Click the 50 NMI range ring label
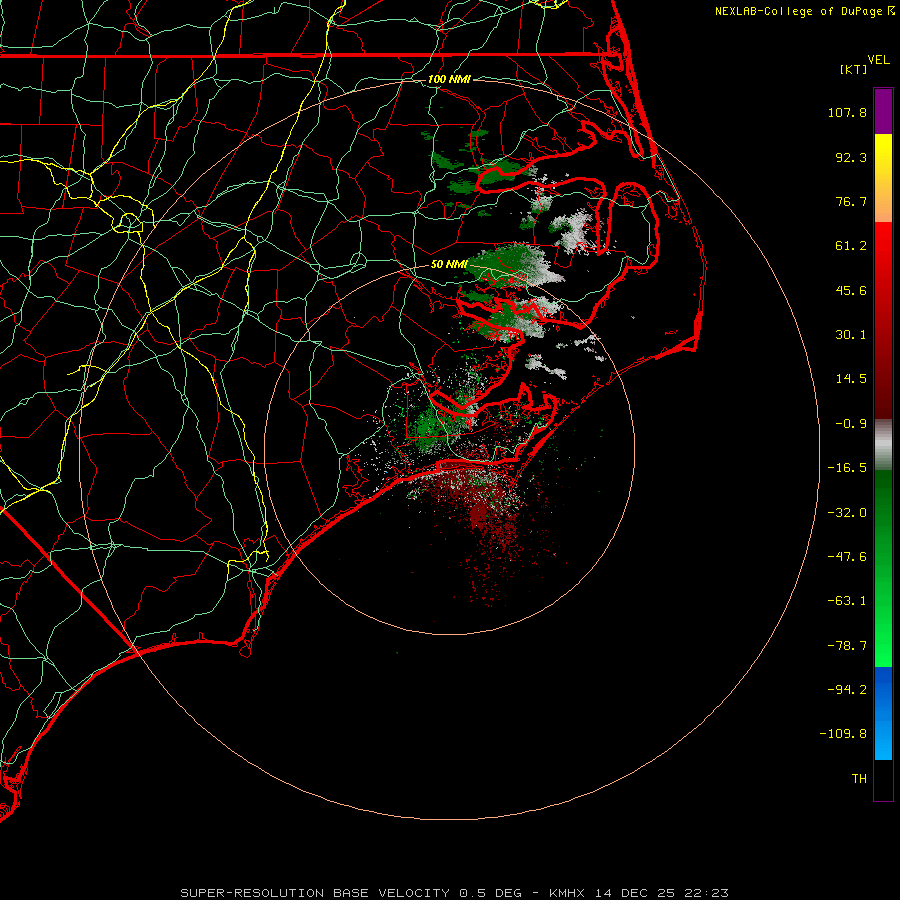 click(x=449, y=264)
